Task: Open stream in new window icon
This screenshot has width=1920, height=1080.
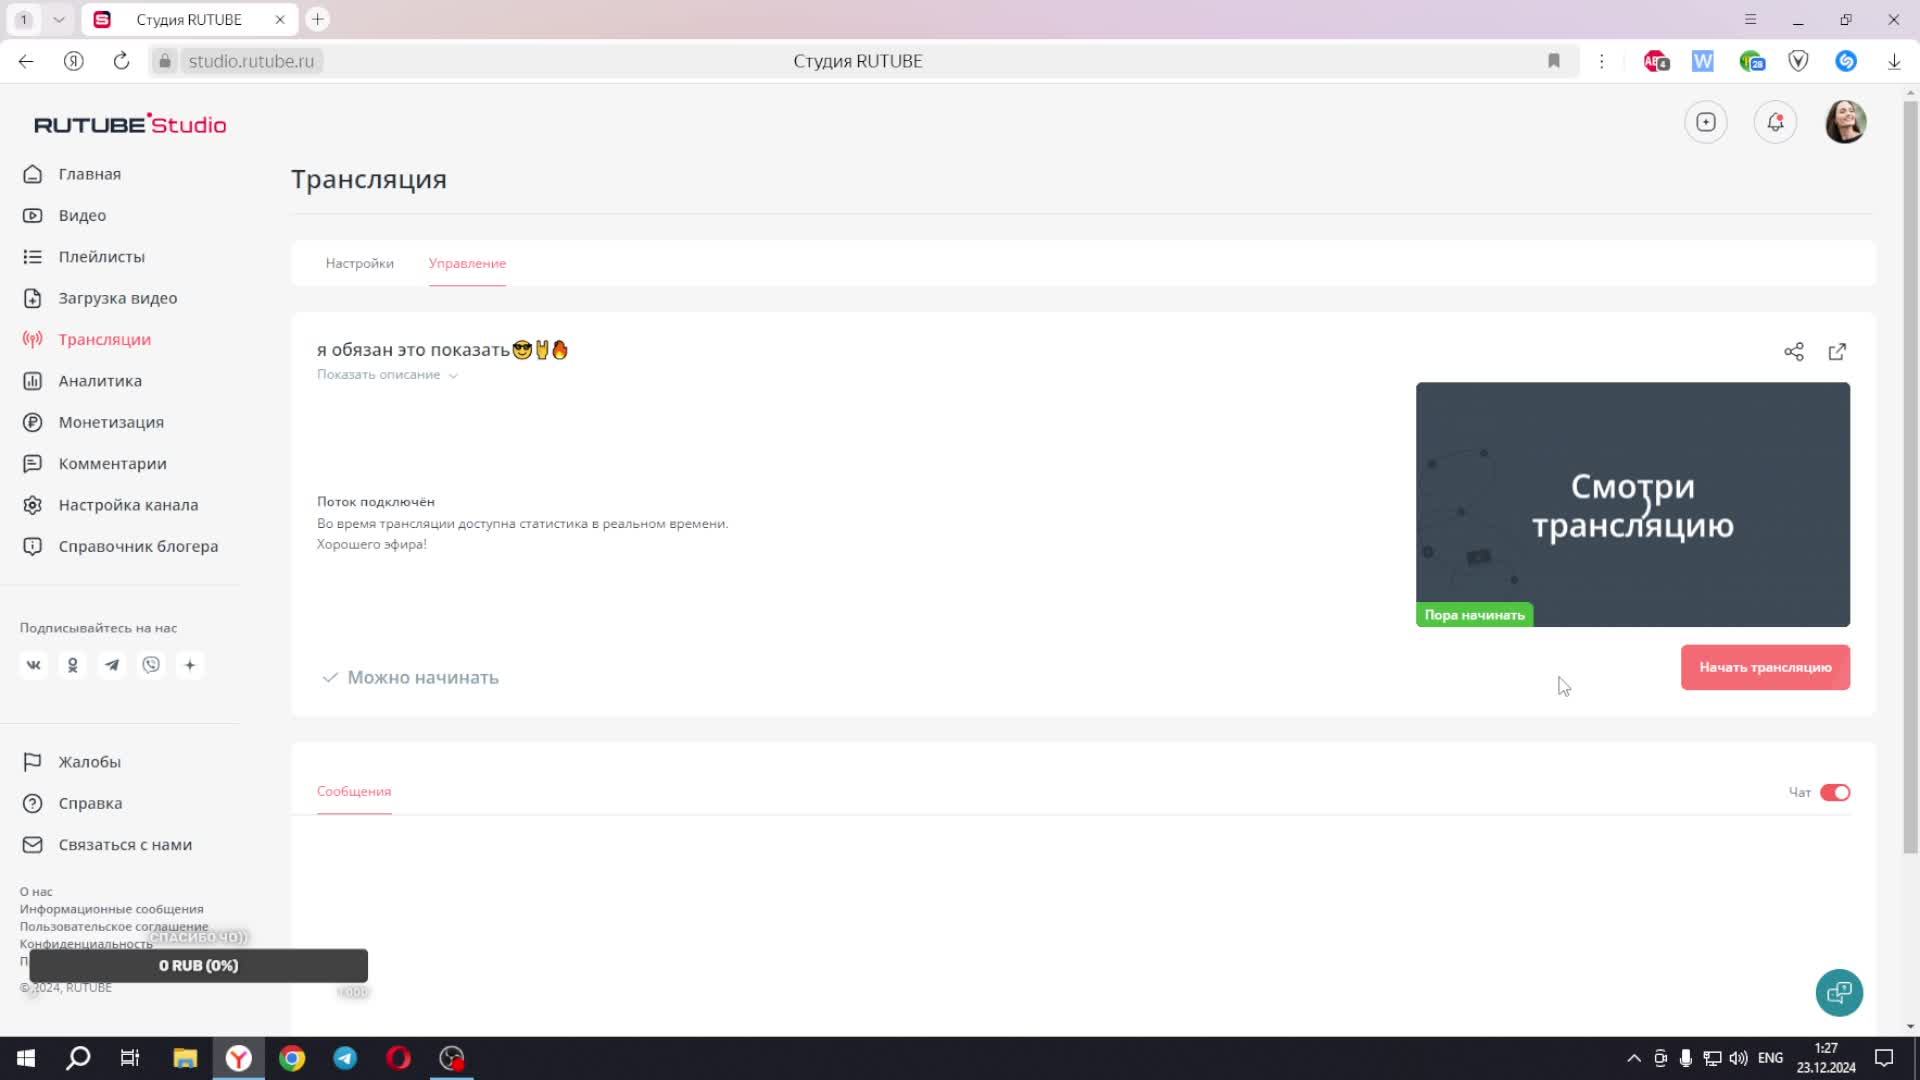Action: coord(1837,352)
